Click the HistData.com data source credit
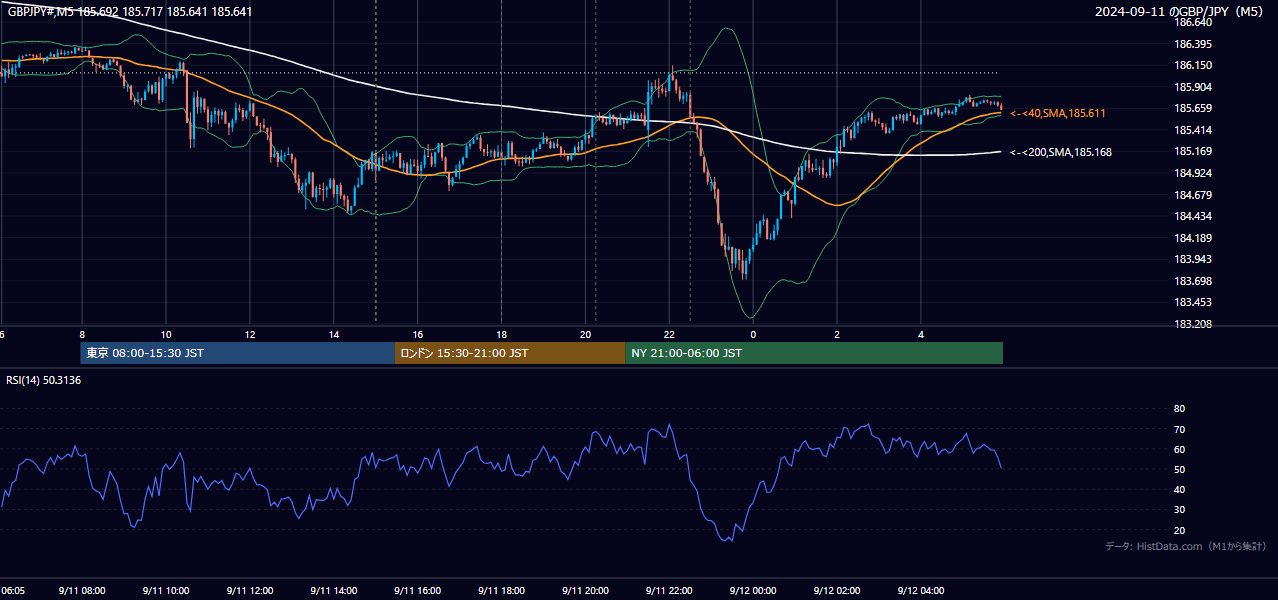 point(1185,546)
